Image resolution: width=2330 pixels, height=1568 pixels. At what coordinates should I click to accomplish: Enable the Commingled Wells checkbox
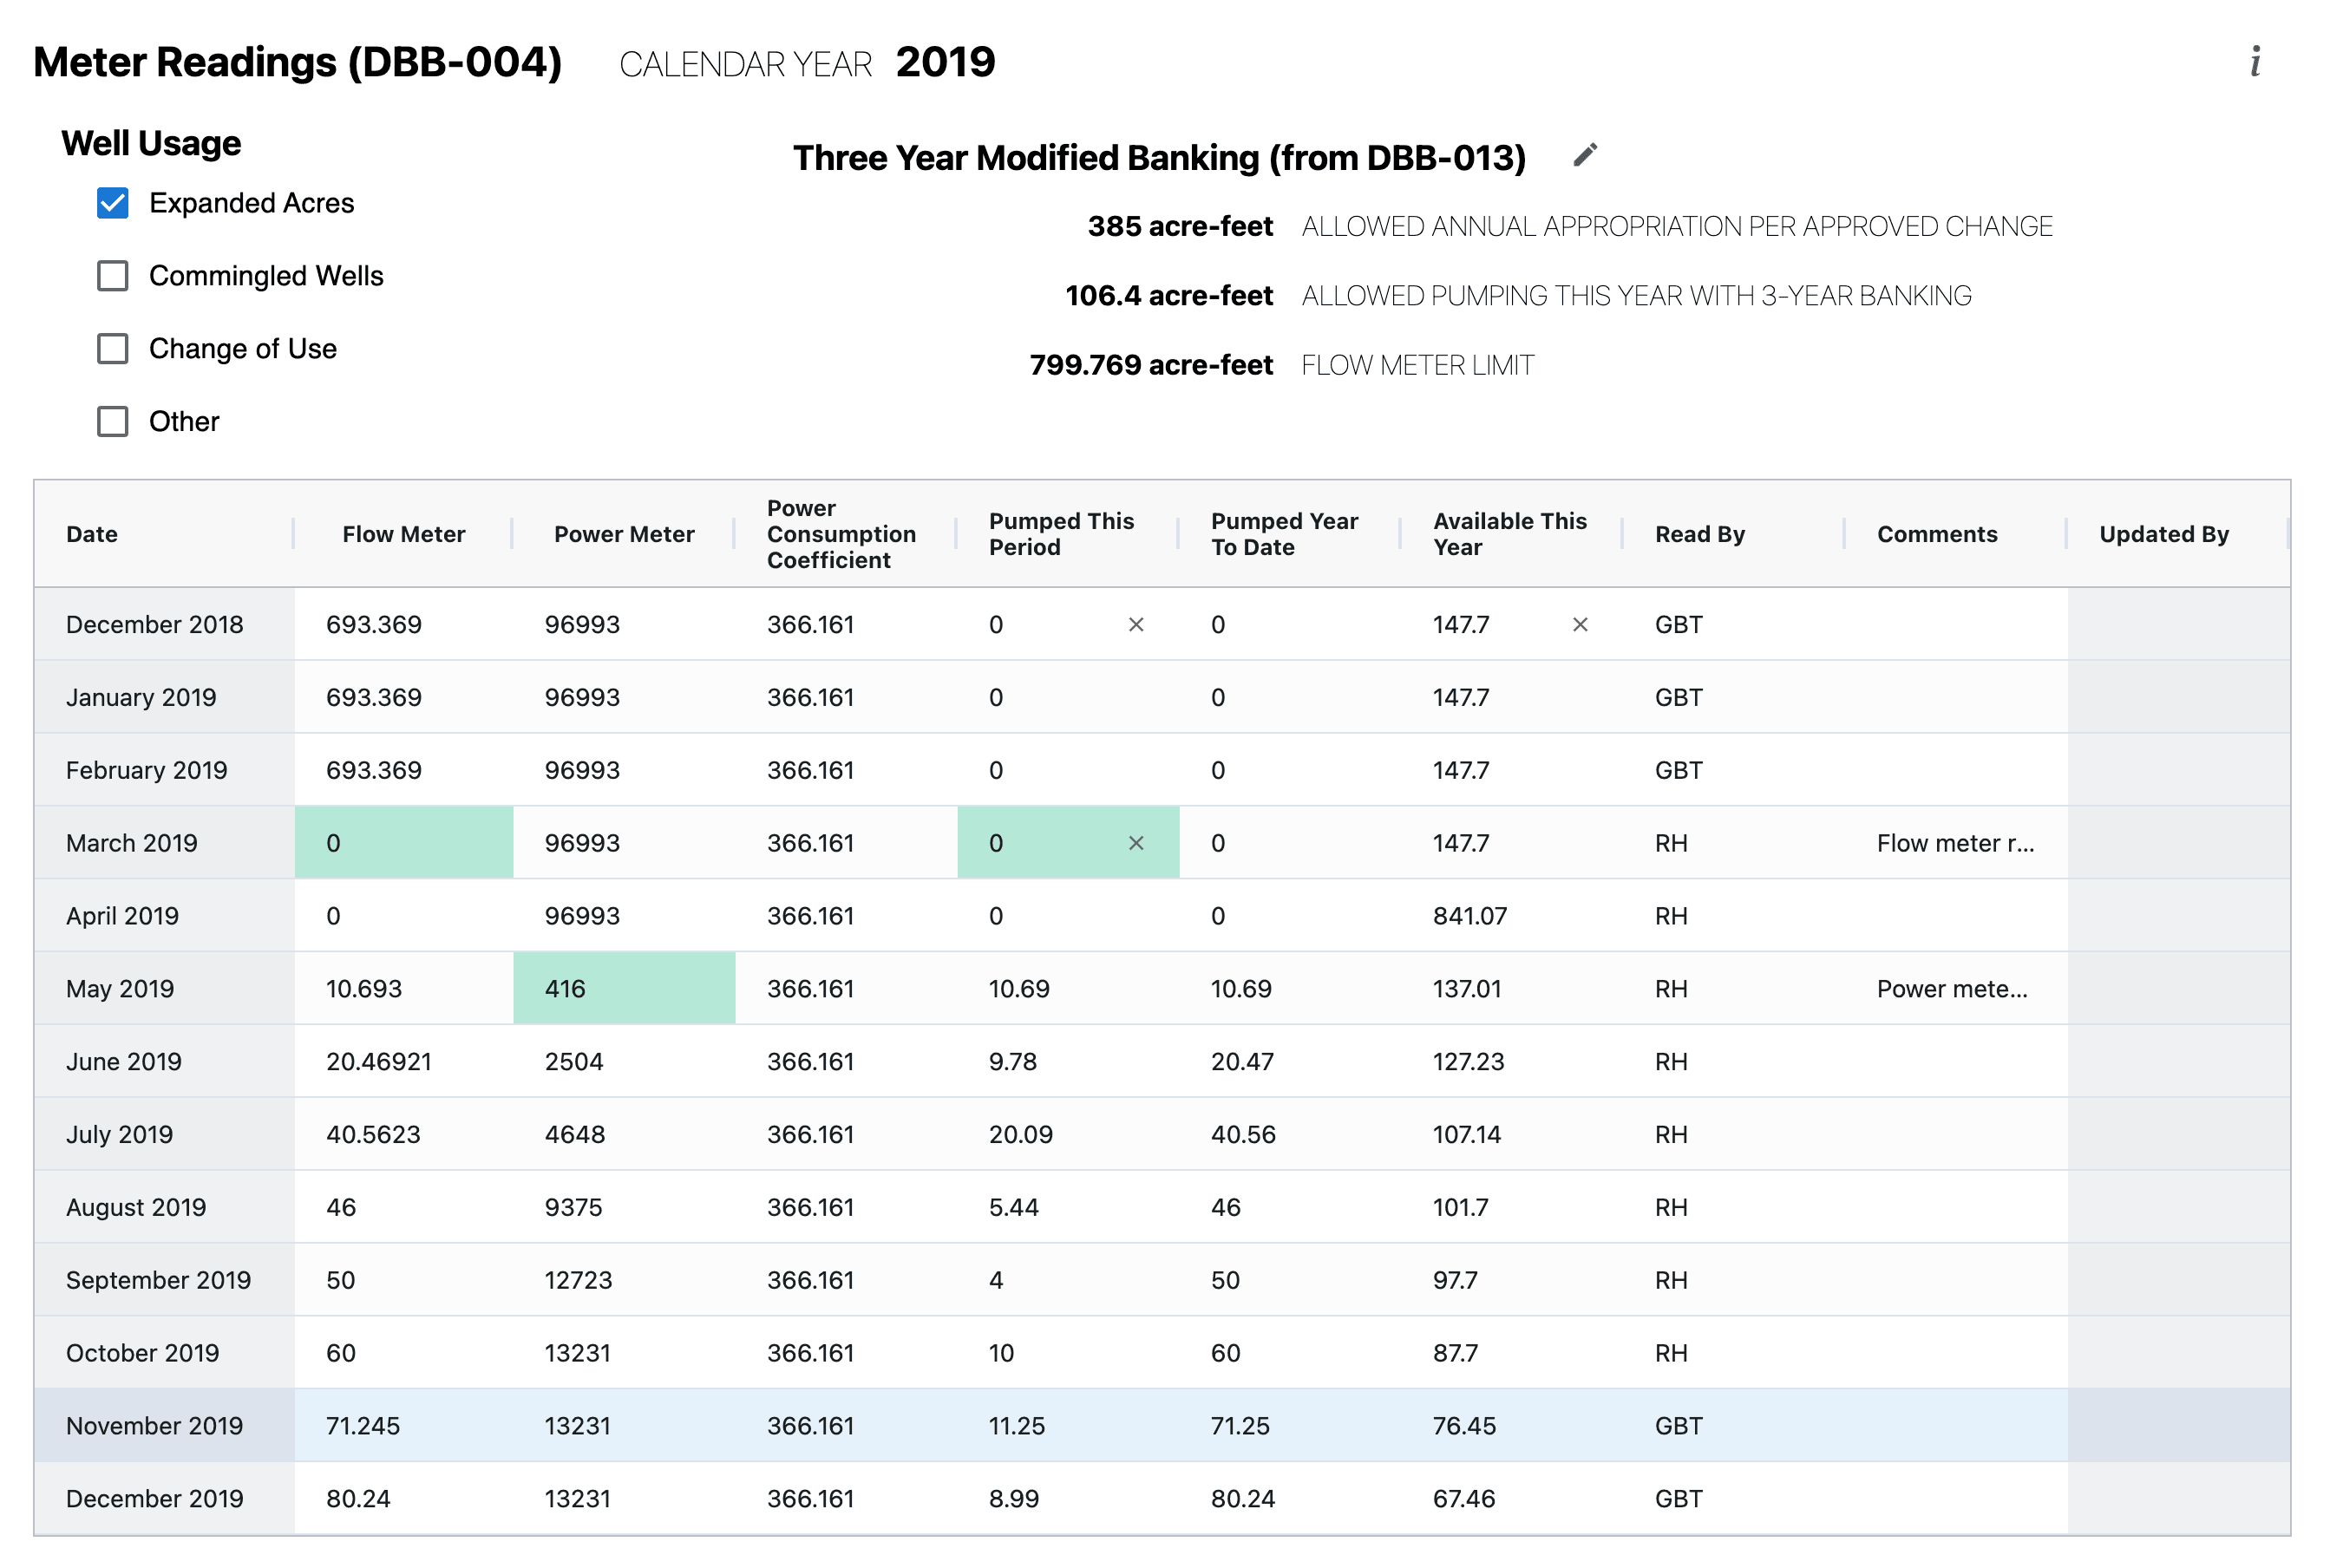point(113,276)
